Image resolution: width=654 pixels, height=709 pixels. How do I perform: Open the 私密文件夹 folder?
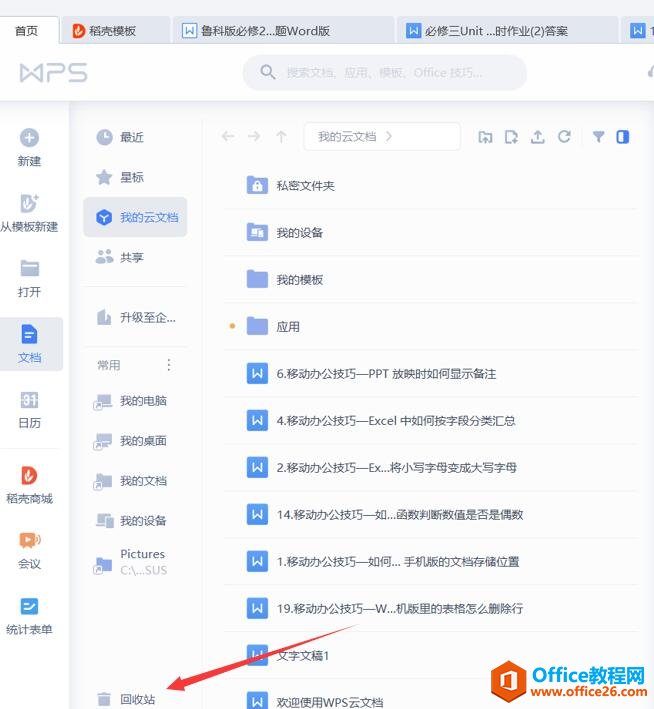point(430,185)
